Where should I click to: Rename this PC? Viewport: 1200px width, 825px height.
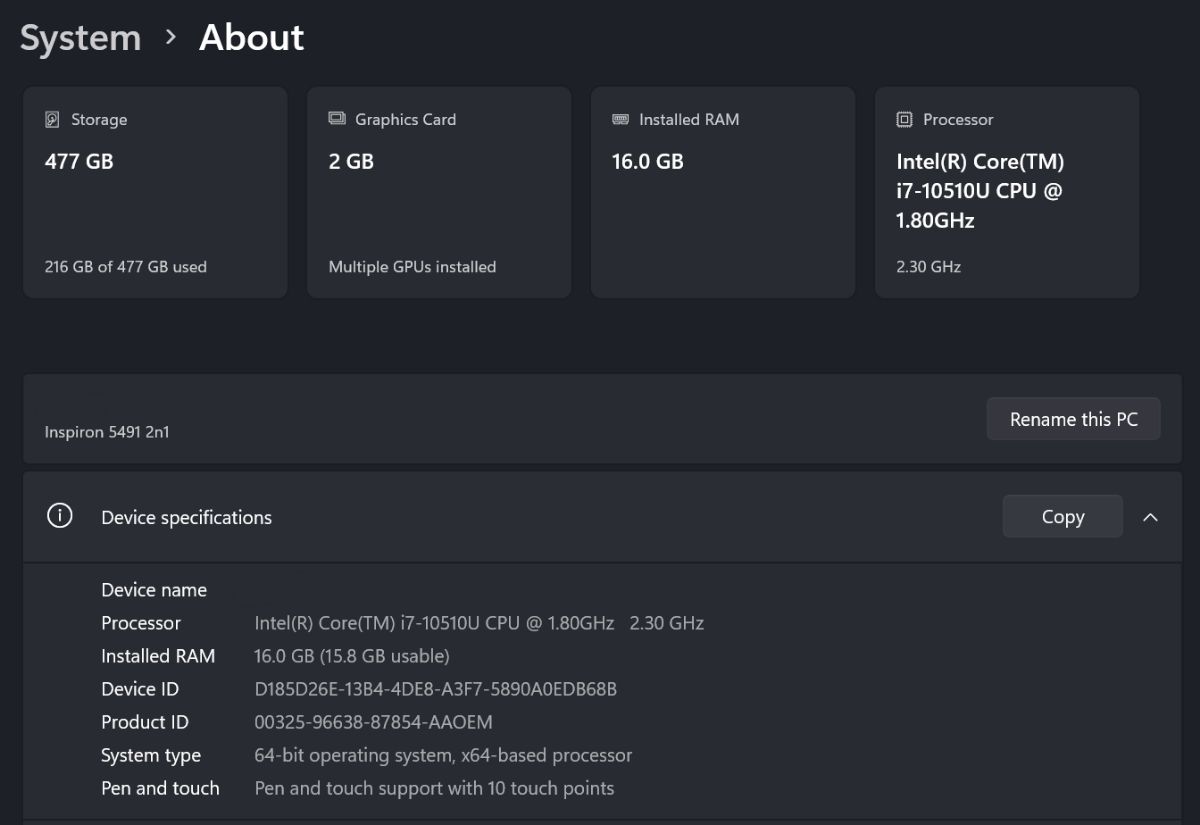1074,419
